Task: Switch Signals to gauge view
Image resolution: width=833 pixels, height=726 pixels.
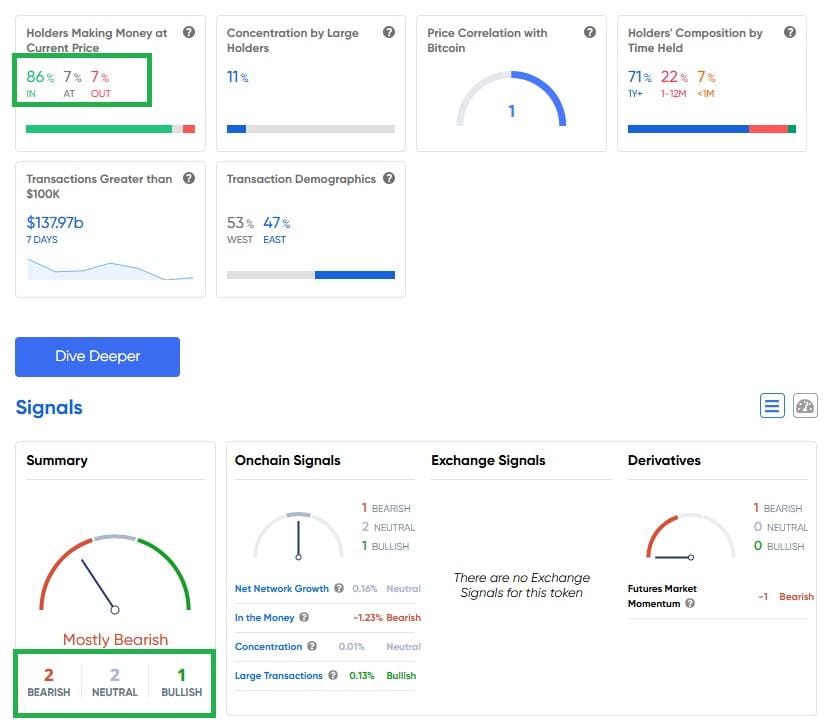Action: click(805, 406)
